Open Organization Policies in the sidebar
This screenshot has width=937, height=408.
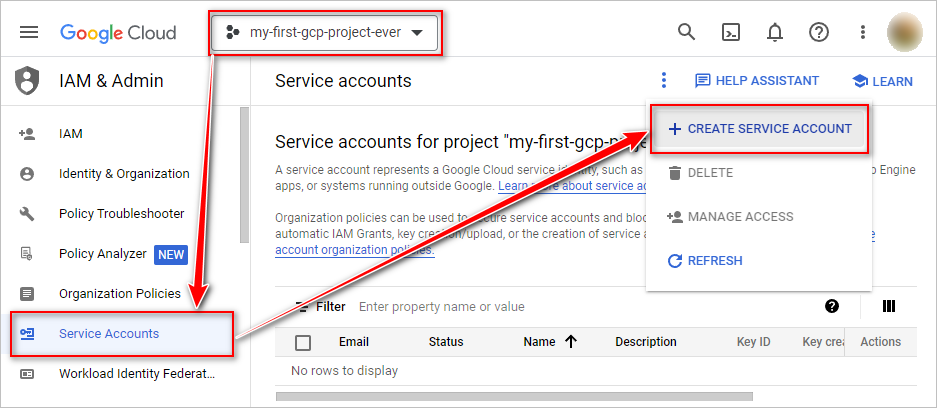pos(121,293)
